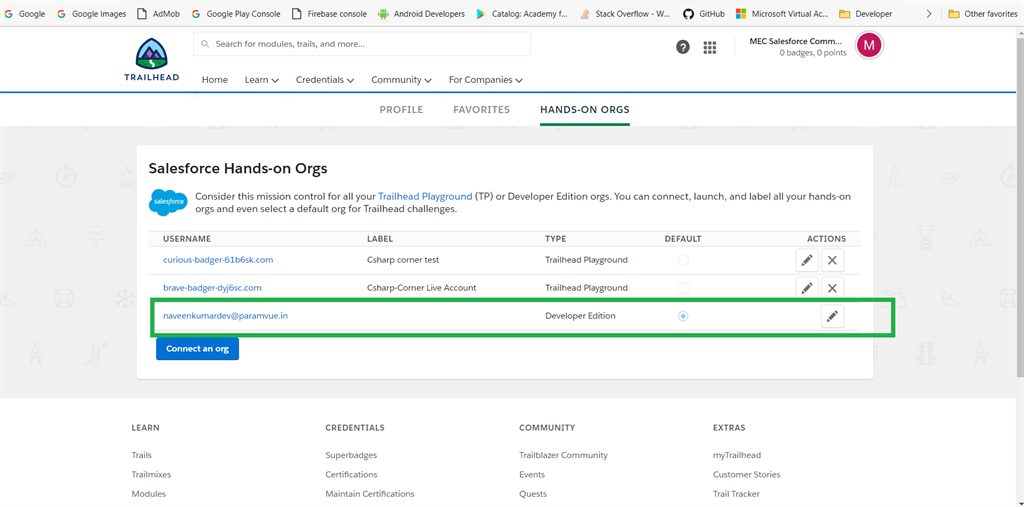1024x507 pixels.
Task: Open the help question mark icon
Action: 683,47
